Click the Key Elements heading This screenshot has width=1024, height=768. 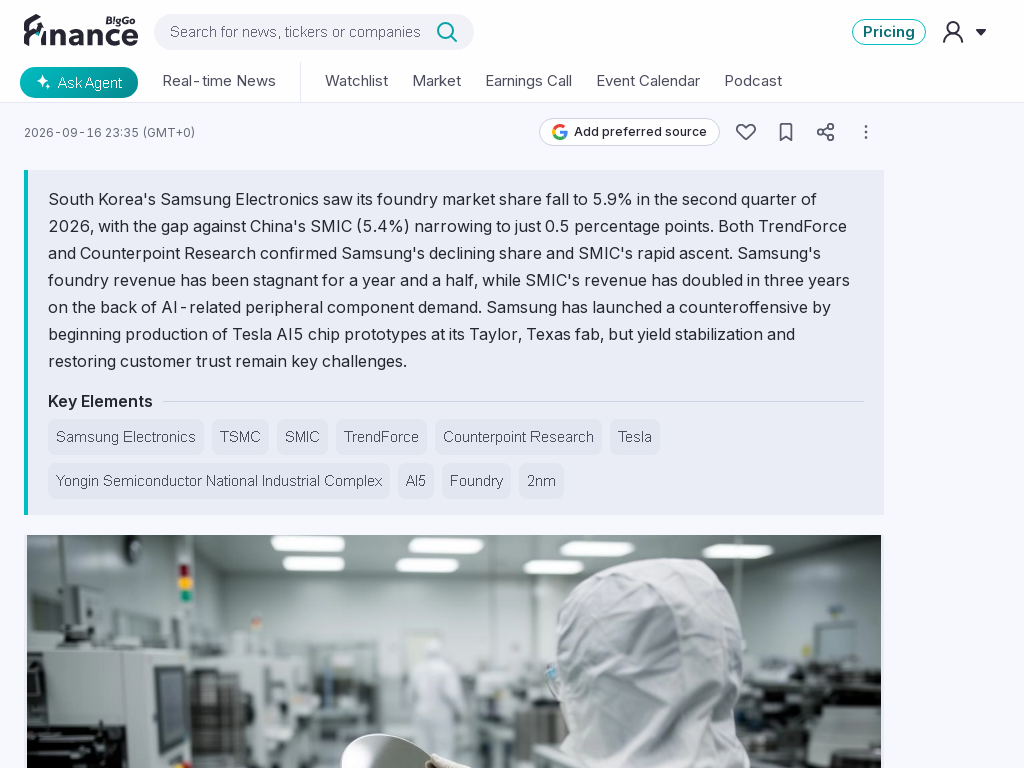tap(100, 401)
